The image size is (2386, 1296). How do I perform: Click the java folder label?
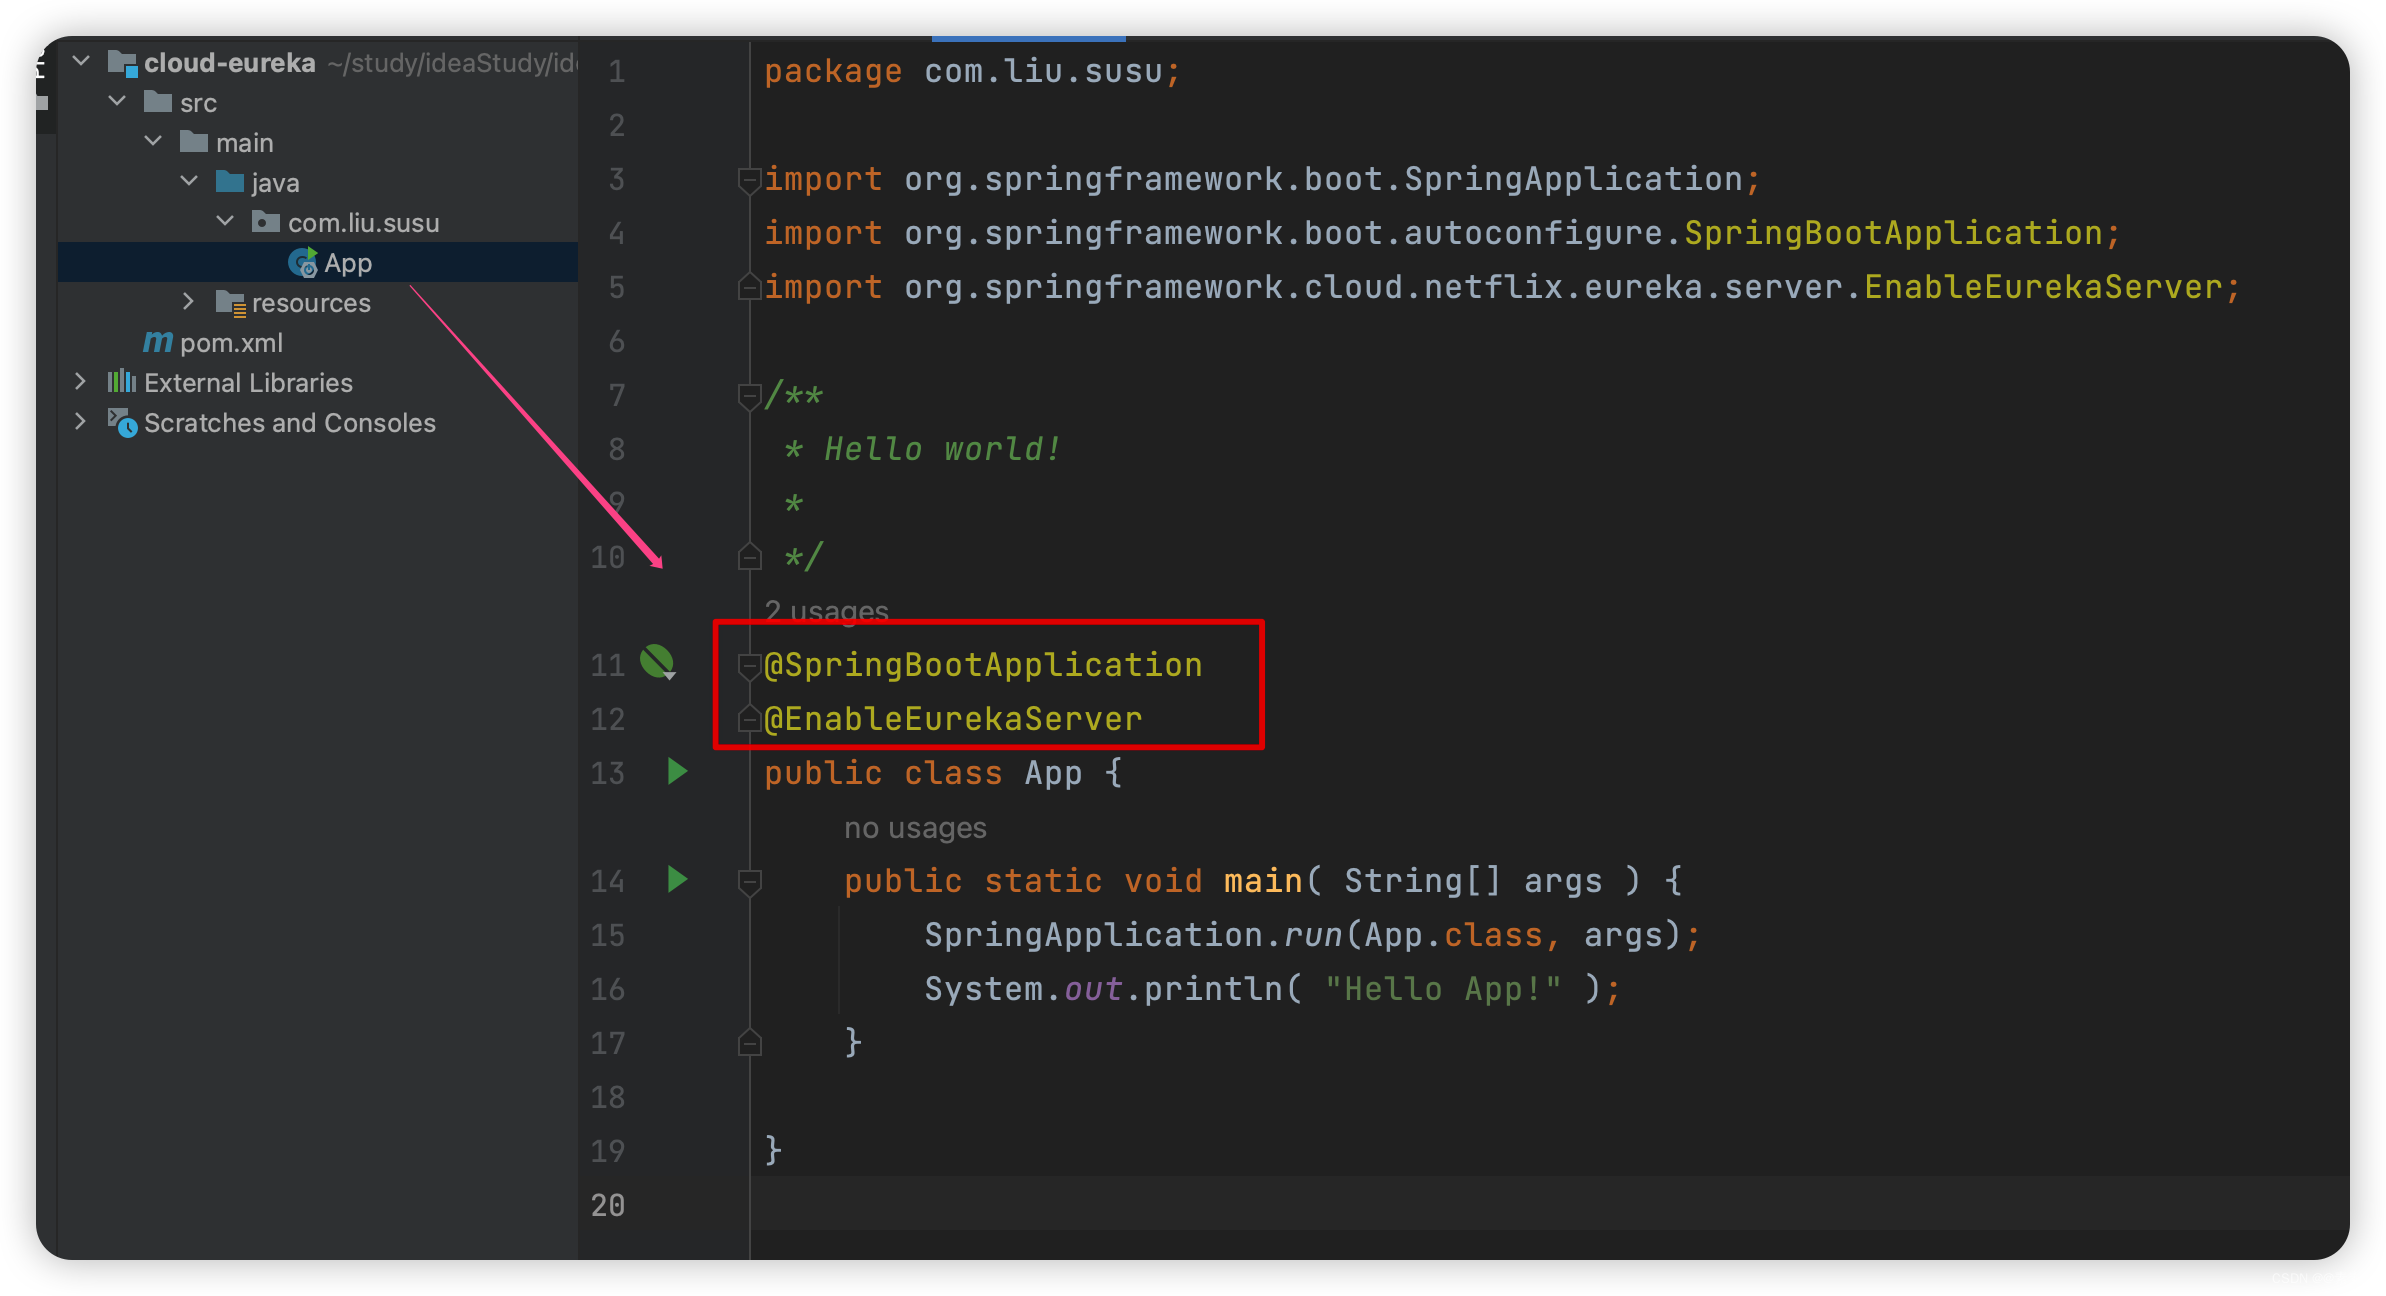pos(275,184)
